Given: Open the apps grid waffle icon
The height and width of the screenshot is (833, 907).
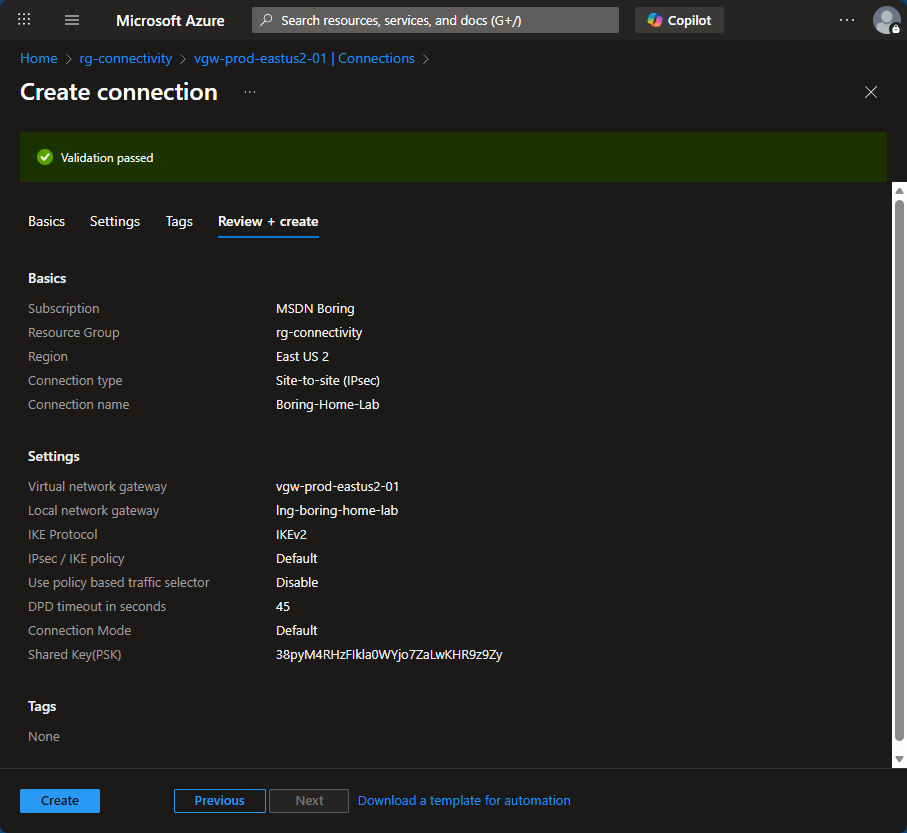Looking at the screenshot, I should (24, 20).
